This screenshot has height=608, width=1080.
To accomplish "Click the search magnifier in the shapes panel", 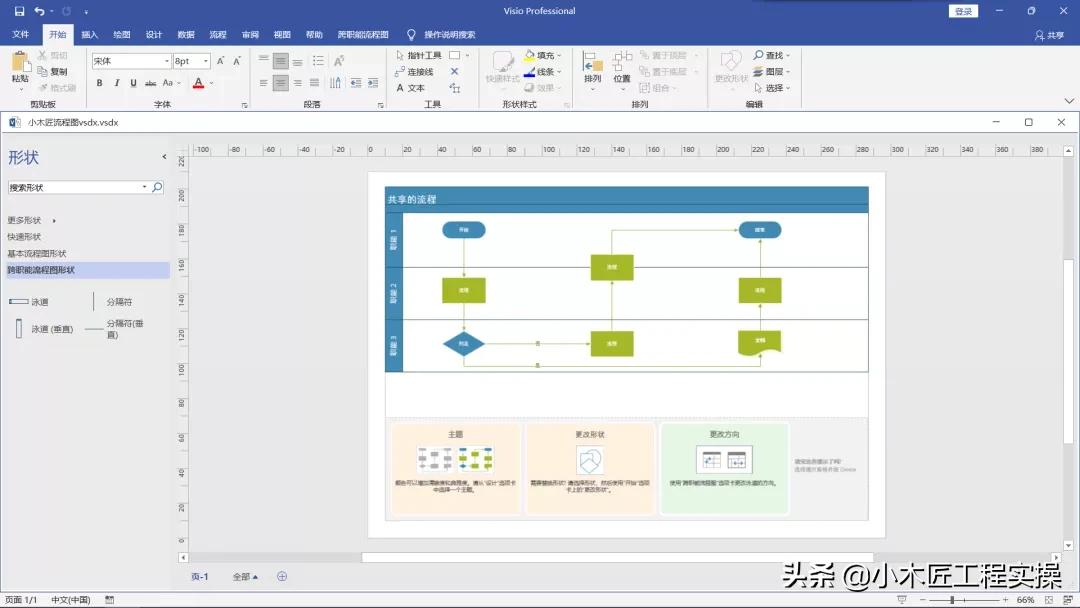I will 157,187.
